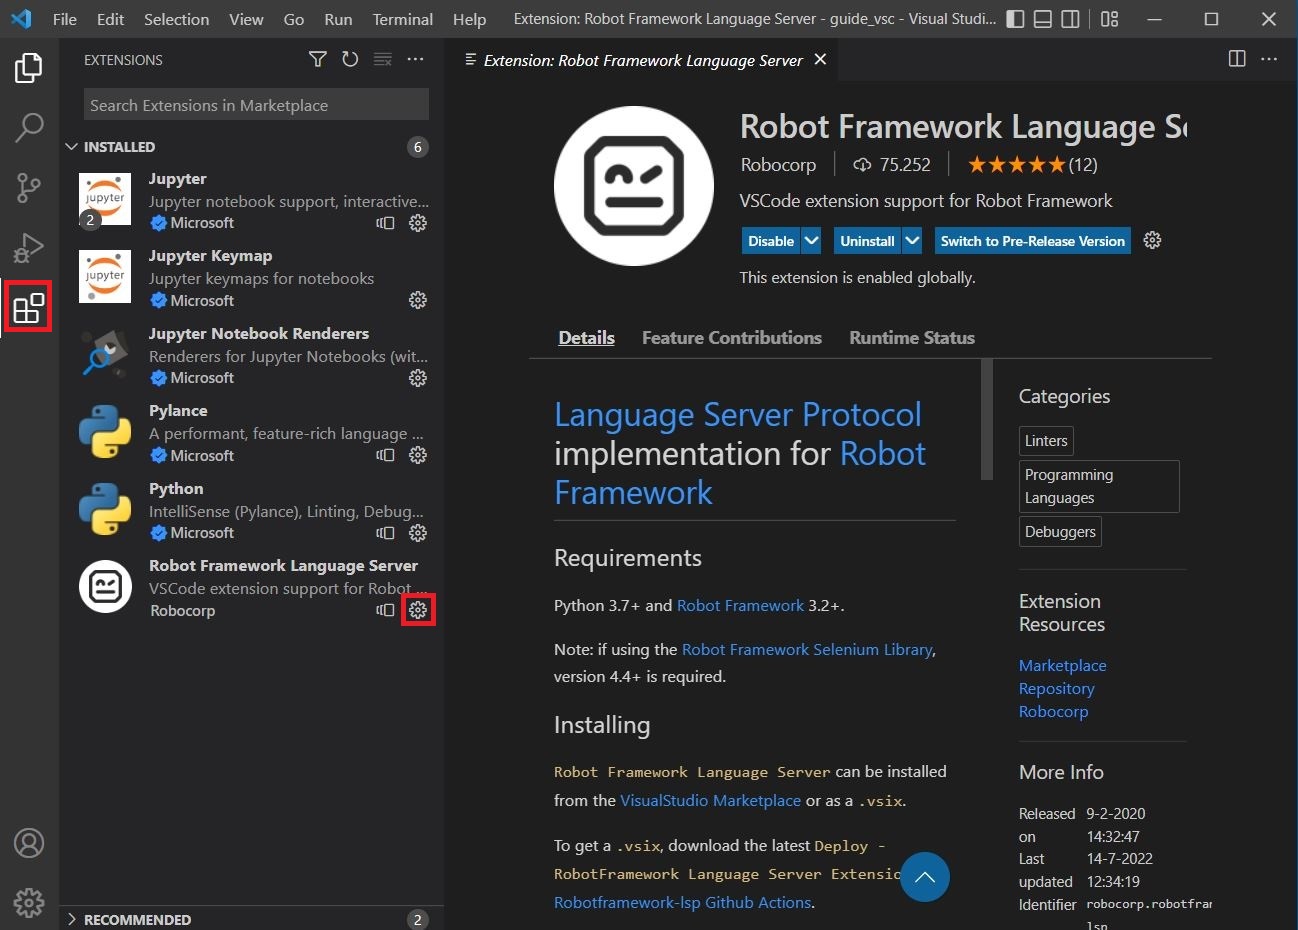Open the Marketplace resource link
The image size is (1298, 930).
point(1062,666)
